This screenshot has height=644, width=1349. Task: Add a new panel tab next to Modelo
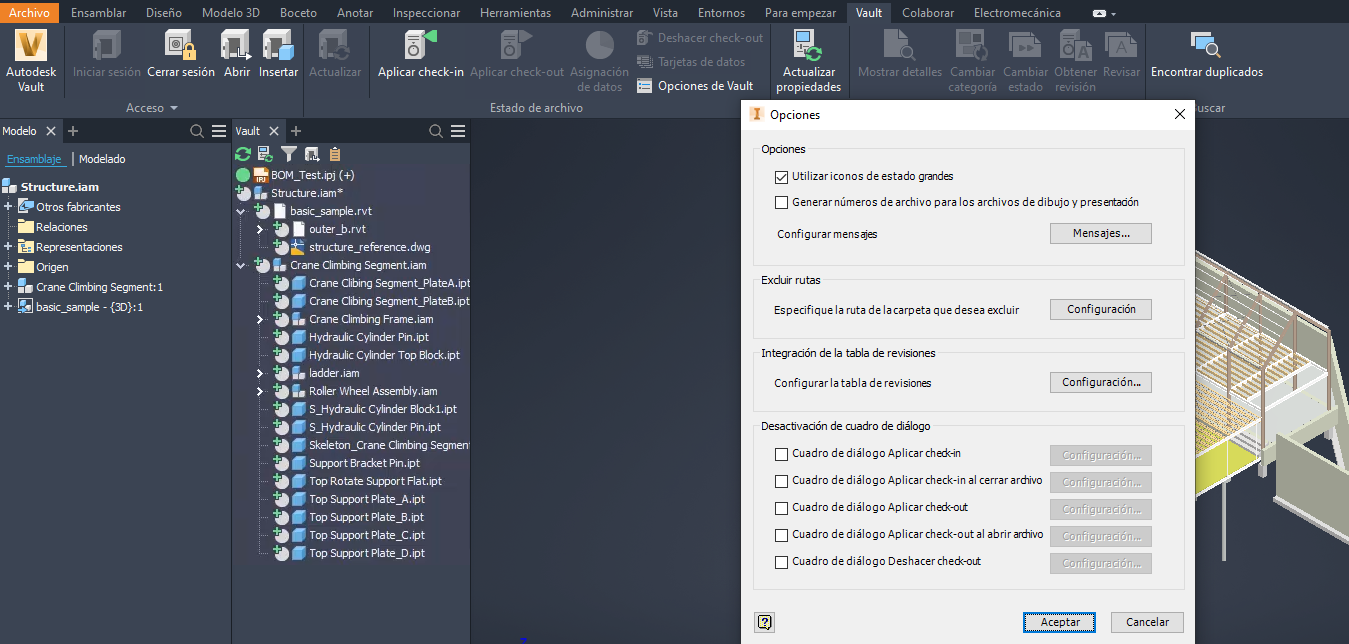73,131
